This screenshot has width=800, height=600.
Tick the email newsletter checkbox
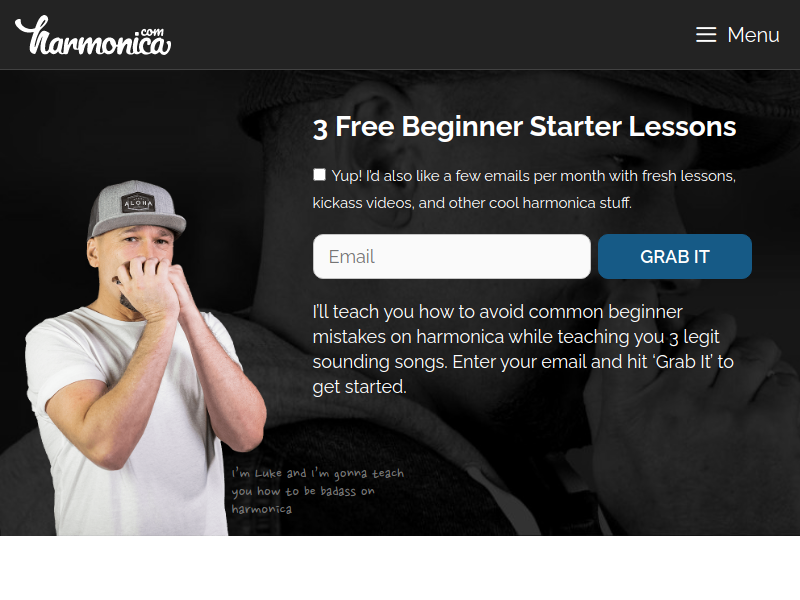(319, 175)
